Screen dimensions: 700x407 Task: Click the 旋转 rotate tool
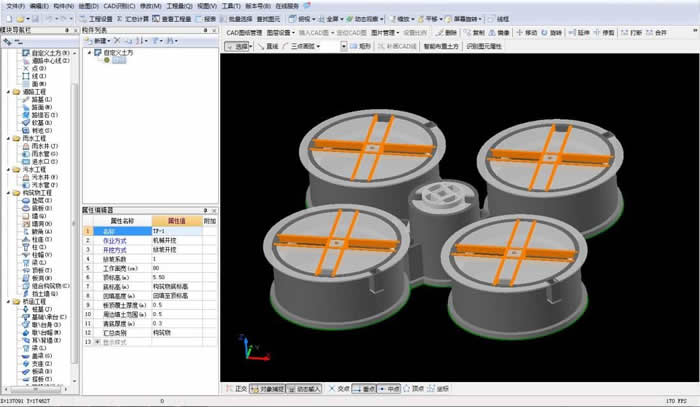551,33
